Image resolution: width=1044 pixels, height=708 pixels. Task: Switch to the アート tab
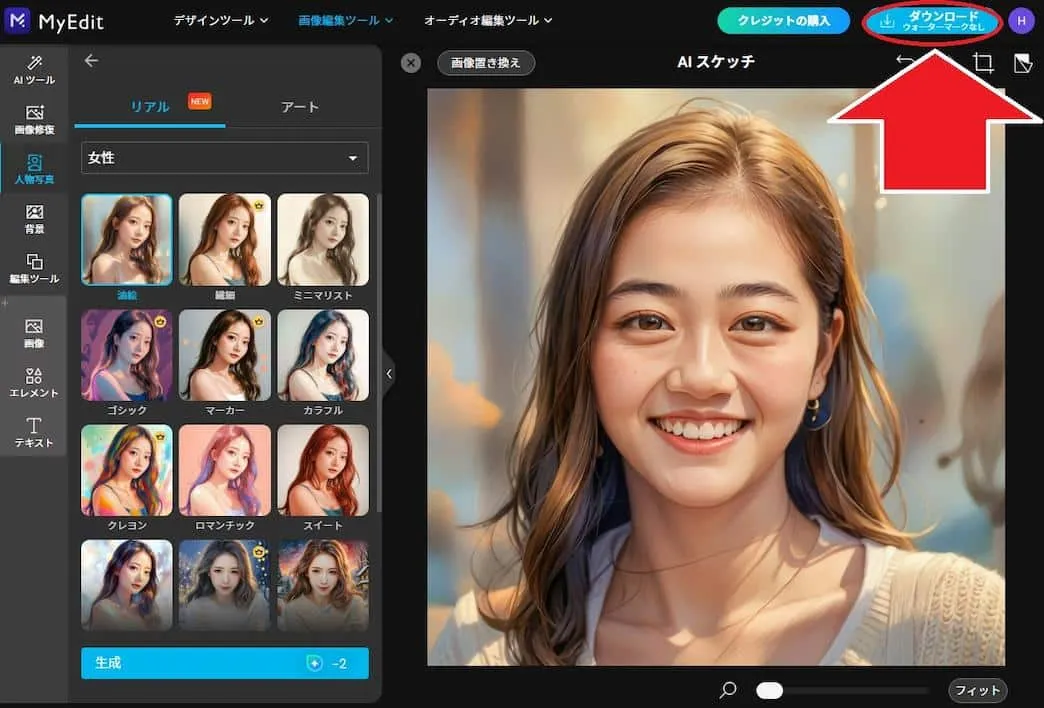pos(299,107)
